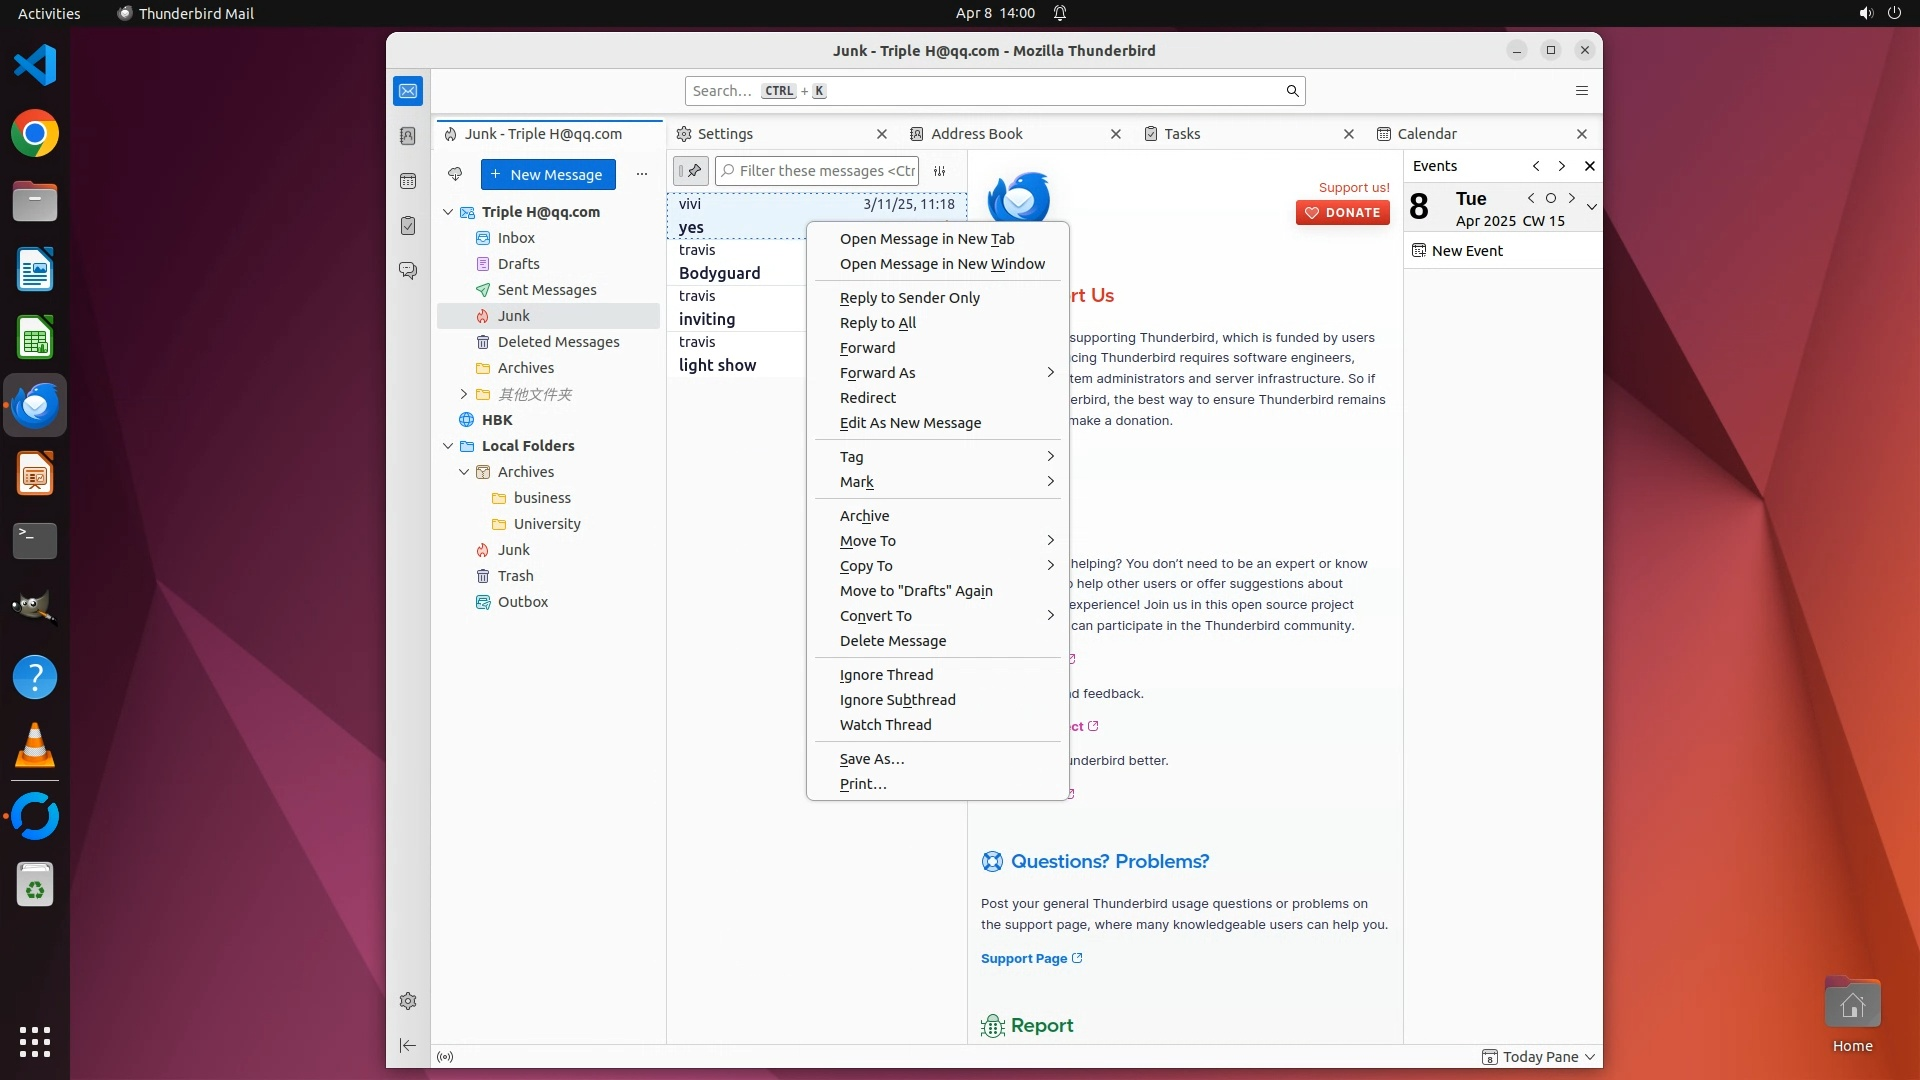
Task: Toggle the Today Pane button
Action: click(1539, 1057)
